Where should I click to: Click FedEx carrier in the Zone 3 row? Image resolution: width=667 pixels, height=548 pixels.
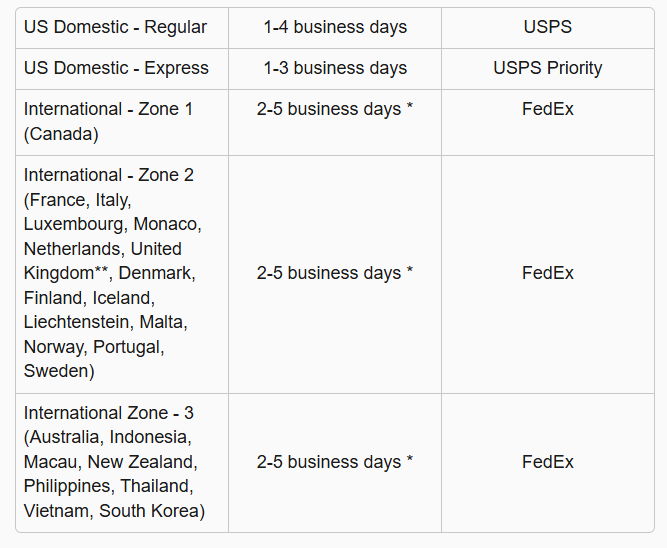coord(548,462)
